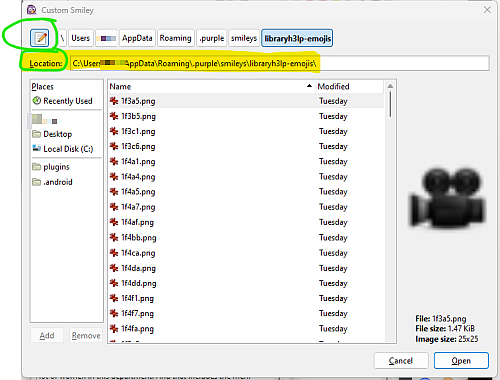The width and height of the screenshot is (500, 380).
Task: Open the selected smiley file
Action: click(461, 361)
